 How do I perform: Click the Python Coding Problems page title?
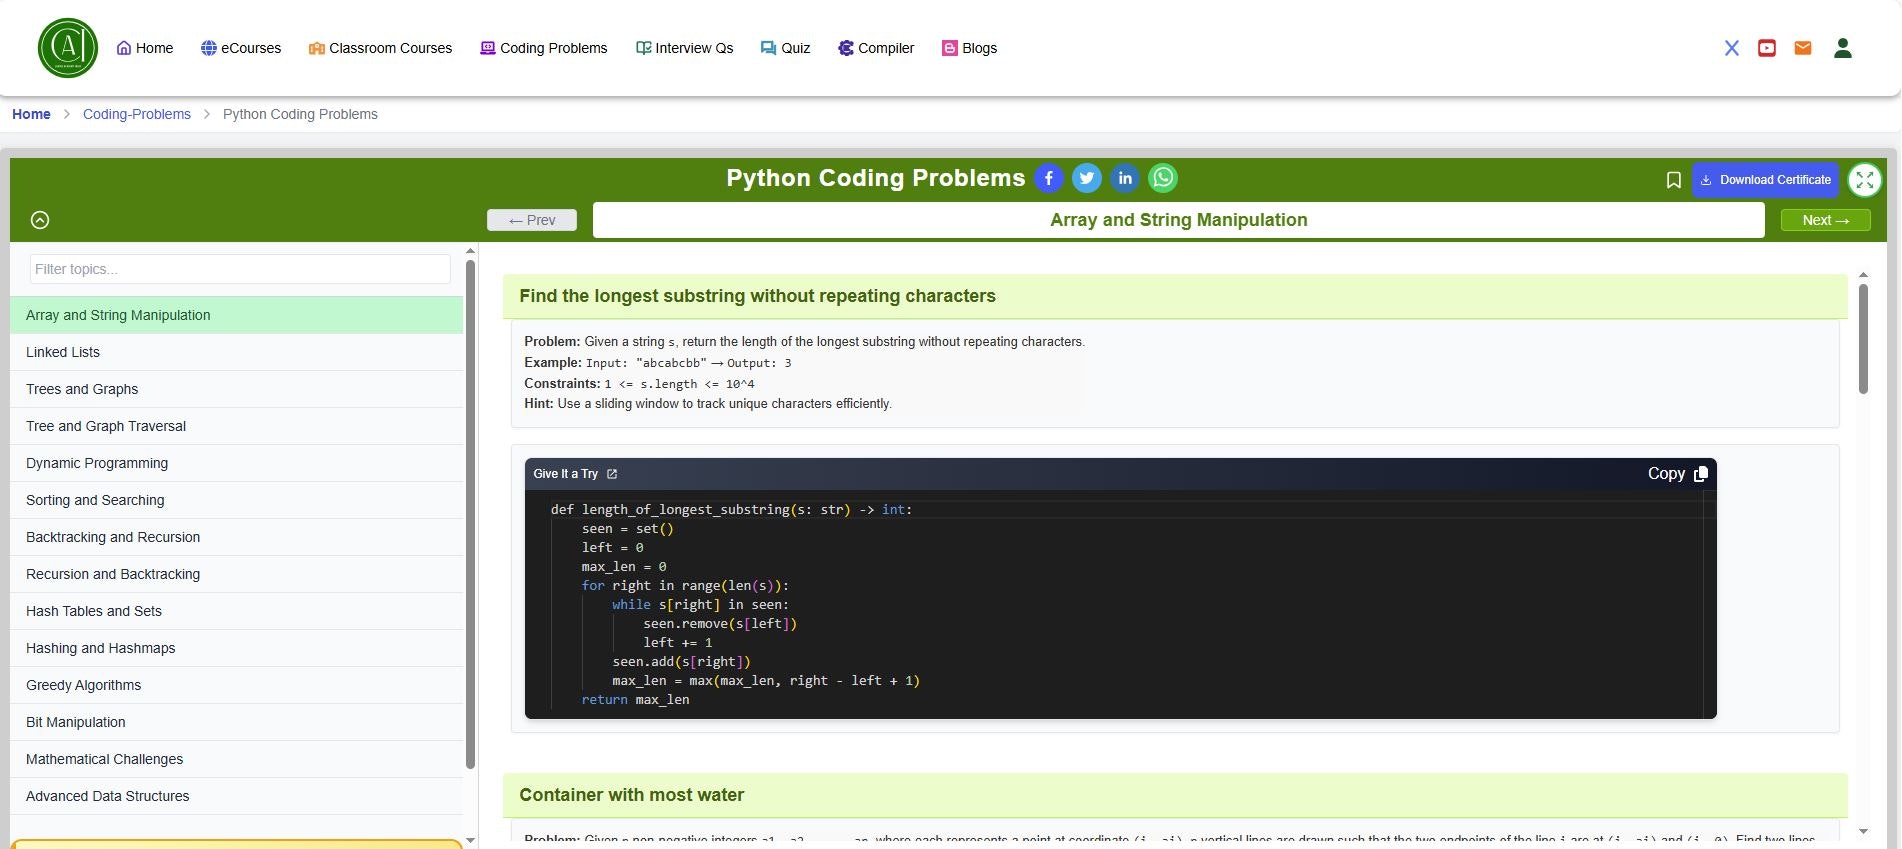(x=875, y=178)
